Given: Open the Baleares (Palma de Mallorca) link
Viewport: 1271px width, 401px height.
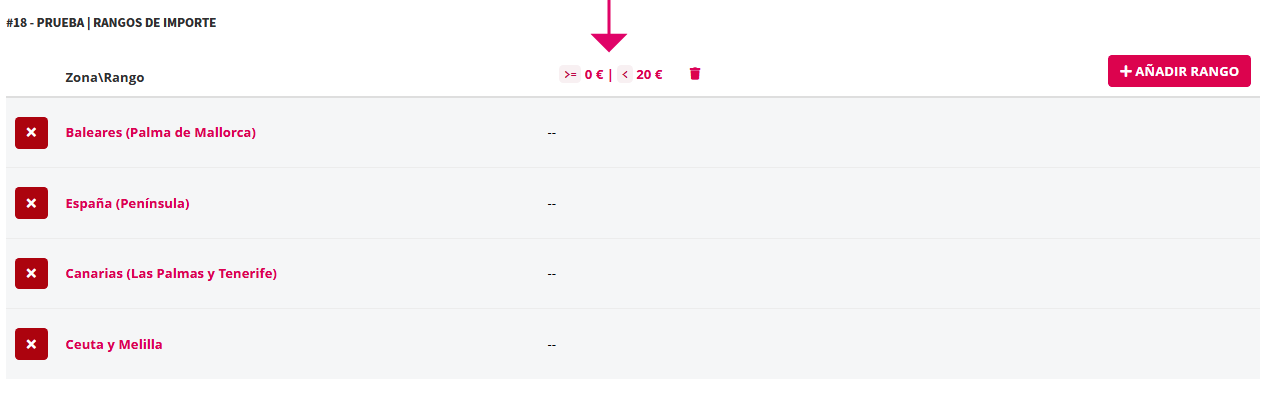Looking at the screenshot, I should (x=160, y=133).
